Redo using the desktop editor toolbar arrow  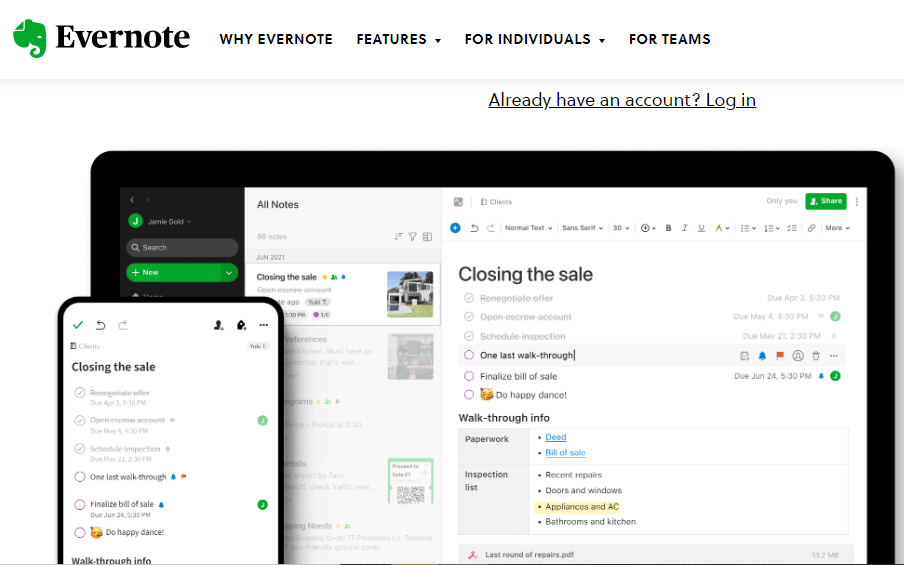[x=491, y=228]
